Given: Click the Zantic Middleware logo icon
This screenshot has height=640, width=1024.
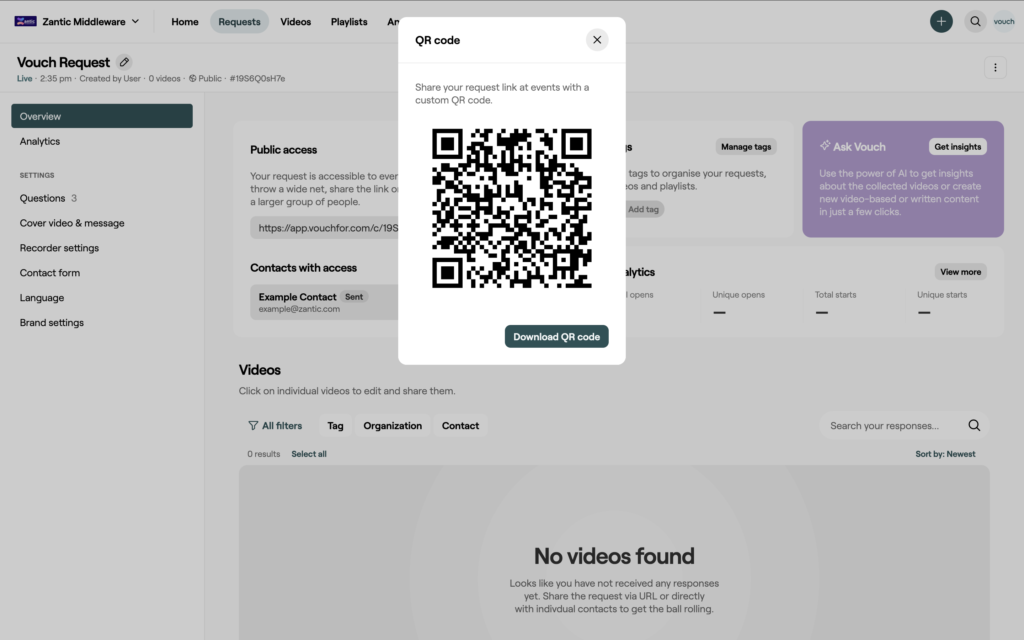Looking at the screenshot, I should (25, 22).
